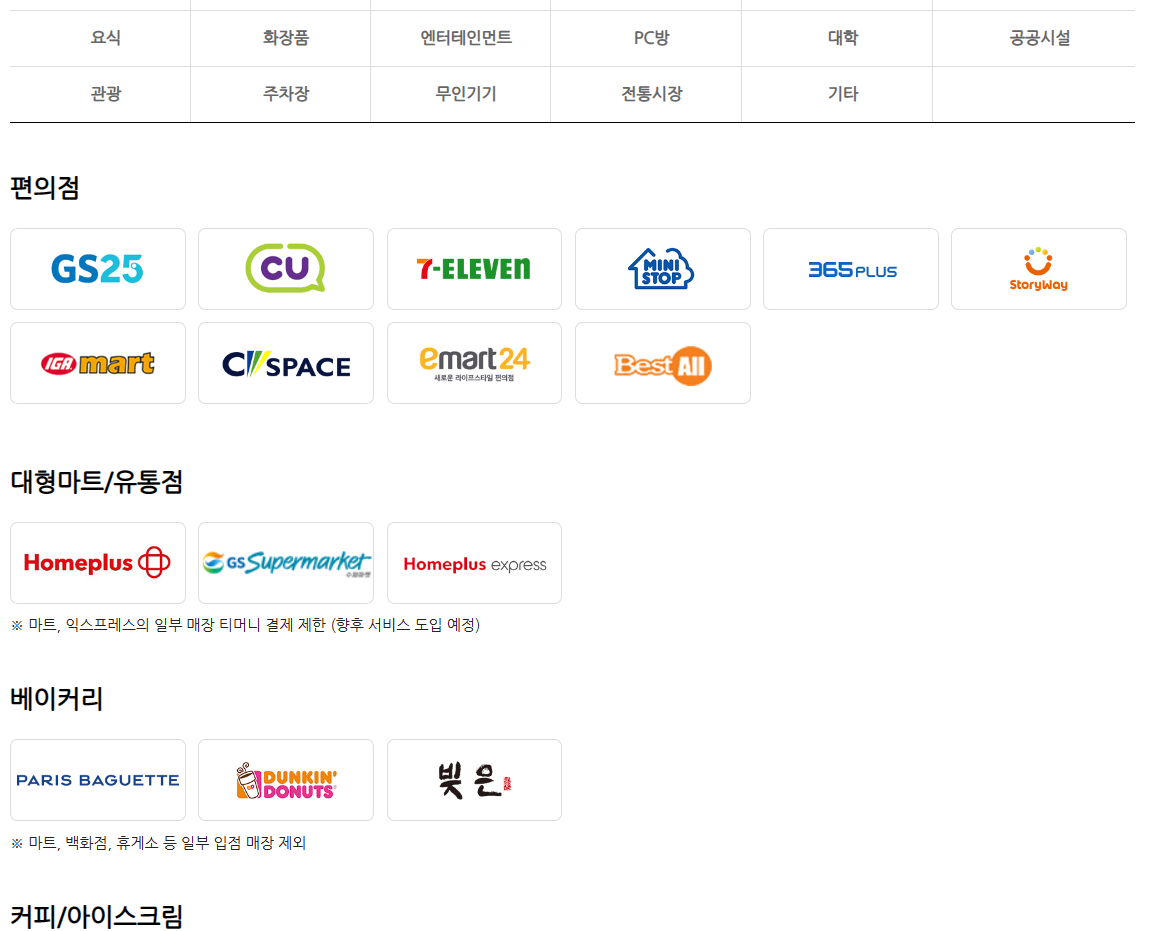The image size is (1159, 931).
Task: Open the Paris Baguette logo card
Action: point(98,780)
